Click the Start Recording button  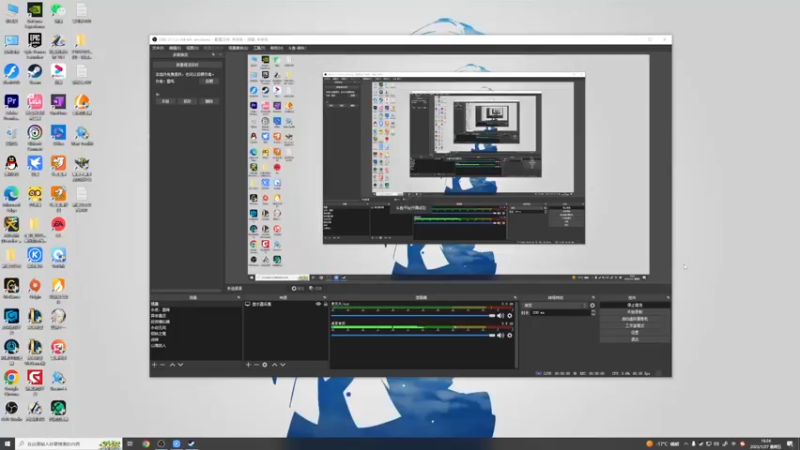click(x=635, y=312)
